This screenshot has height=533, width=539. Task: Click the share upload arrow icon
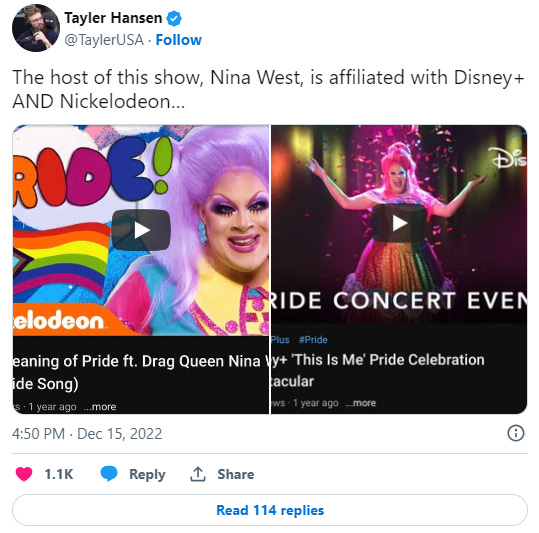198,474
